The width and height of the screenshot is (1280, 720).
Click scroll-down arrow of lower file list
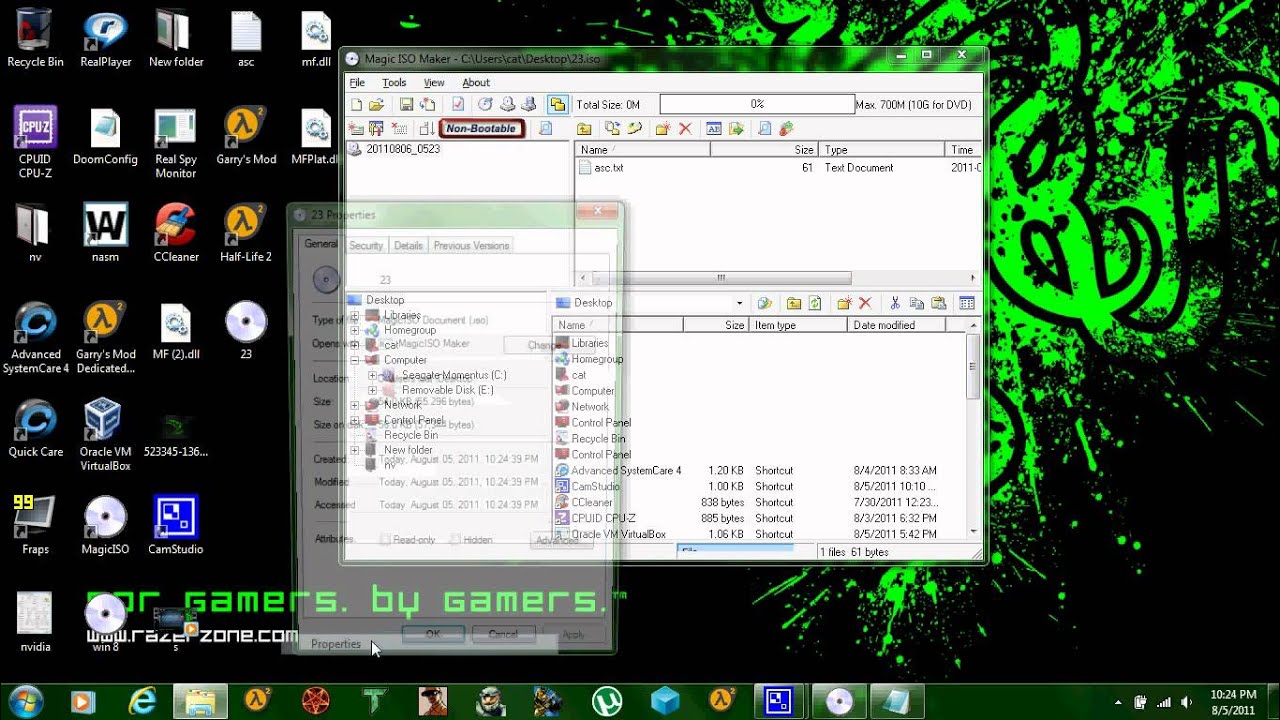pyautogui.click(x=973, y=531)
